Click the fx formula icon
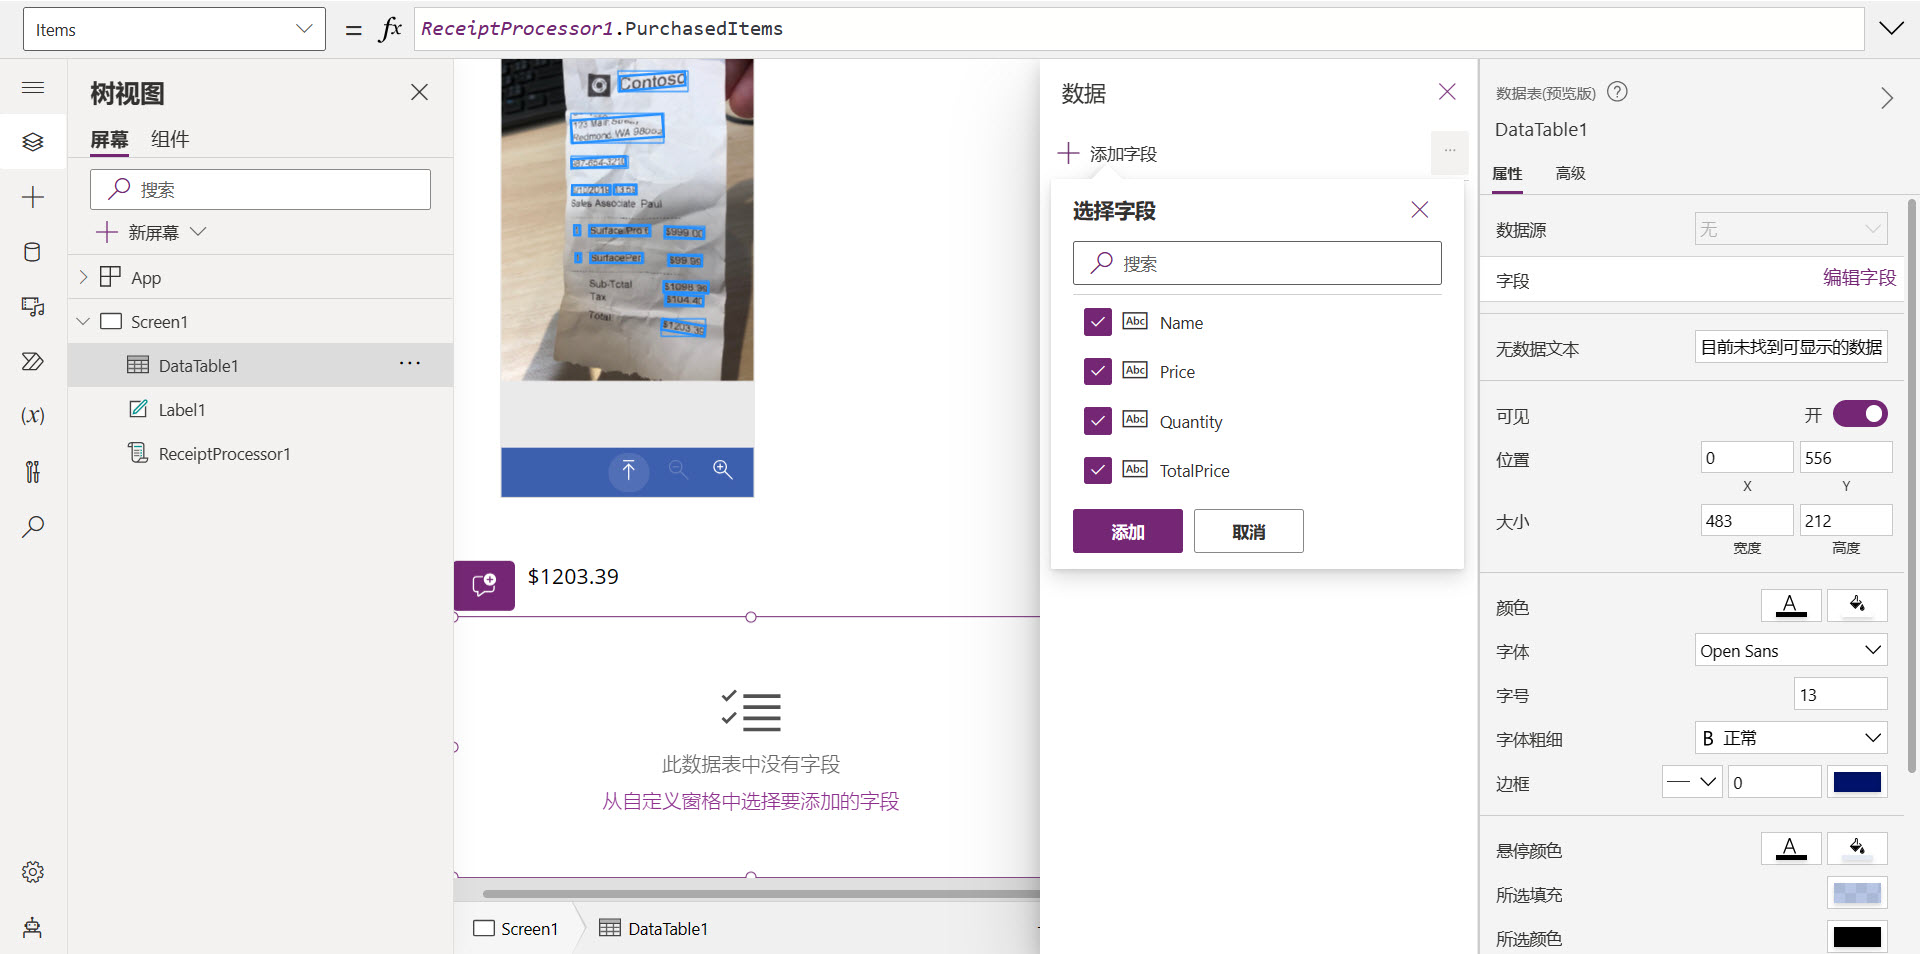The width and height of the screenshot is (1920, 954). pos(390,29)
